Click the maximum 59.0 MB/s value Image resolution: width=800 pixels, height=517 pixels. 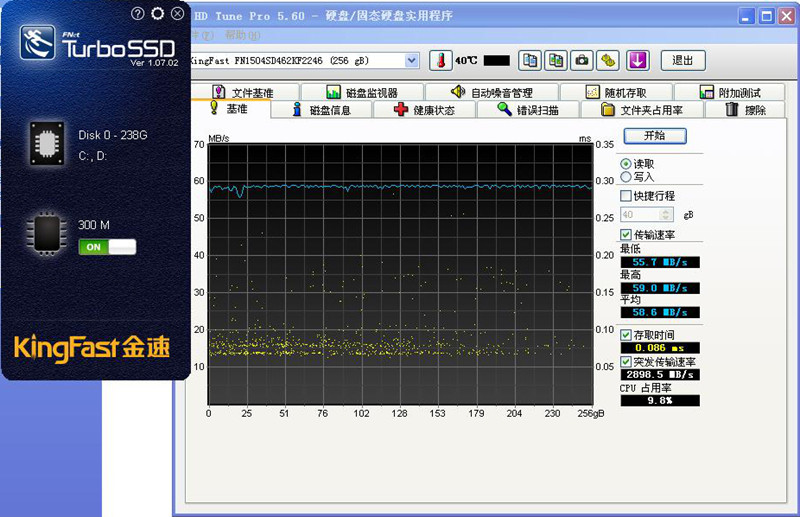click(660, 288)
